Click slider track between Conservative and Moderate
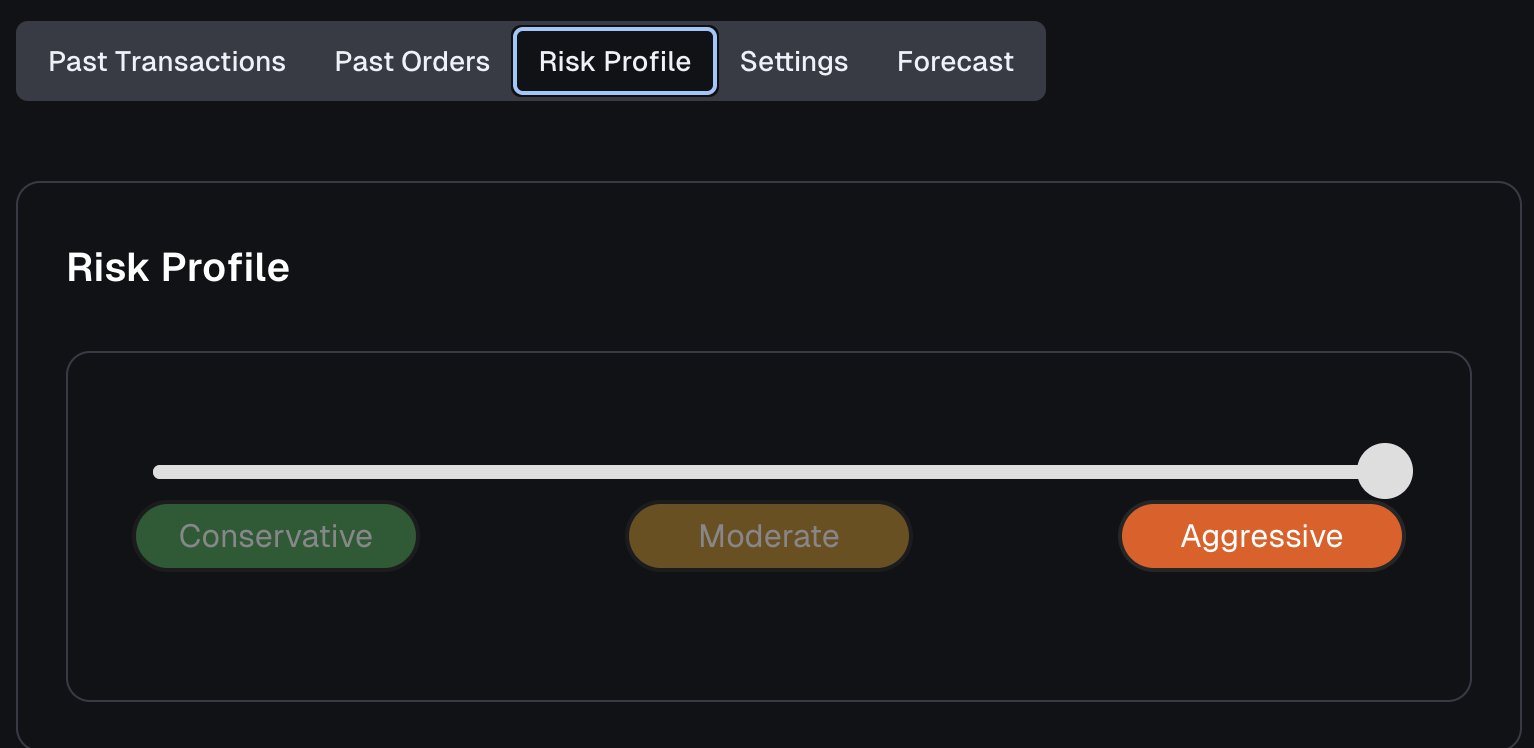1534x748 pixels. point(520,472)
